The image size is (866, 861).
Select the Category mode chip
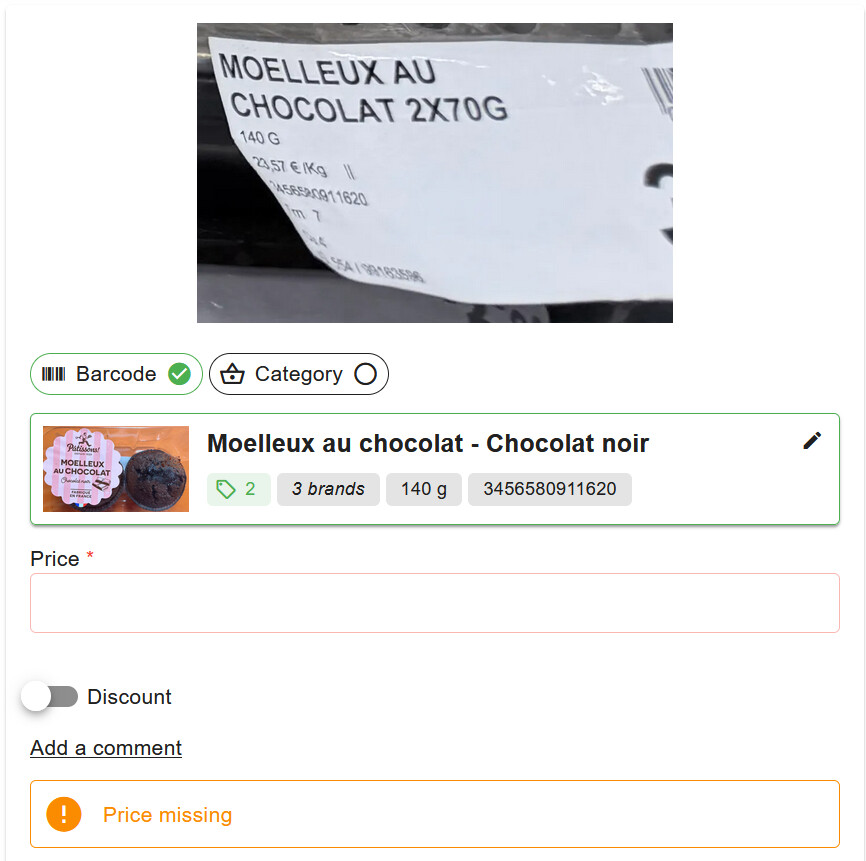[x=299, y=374]
